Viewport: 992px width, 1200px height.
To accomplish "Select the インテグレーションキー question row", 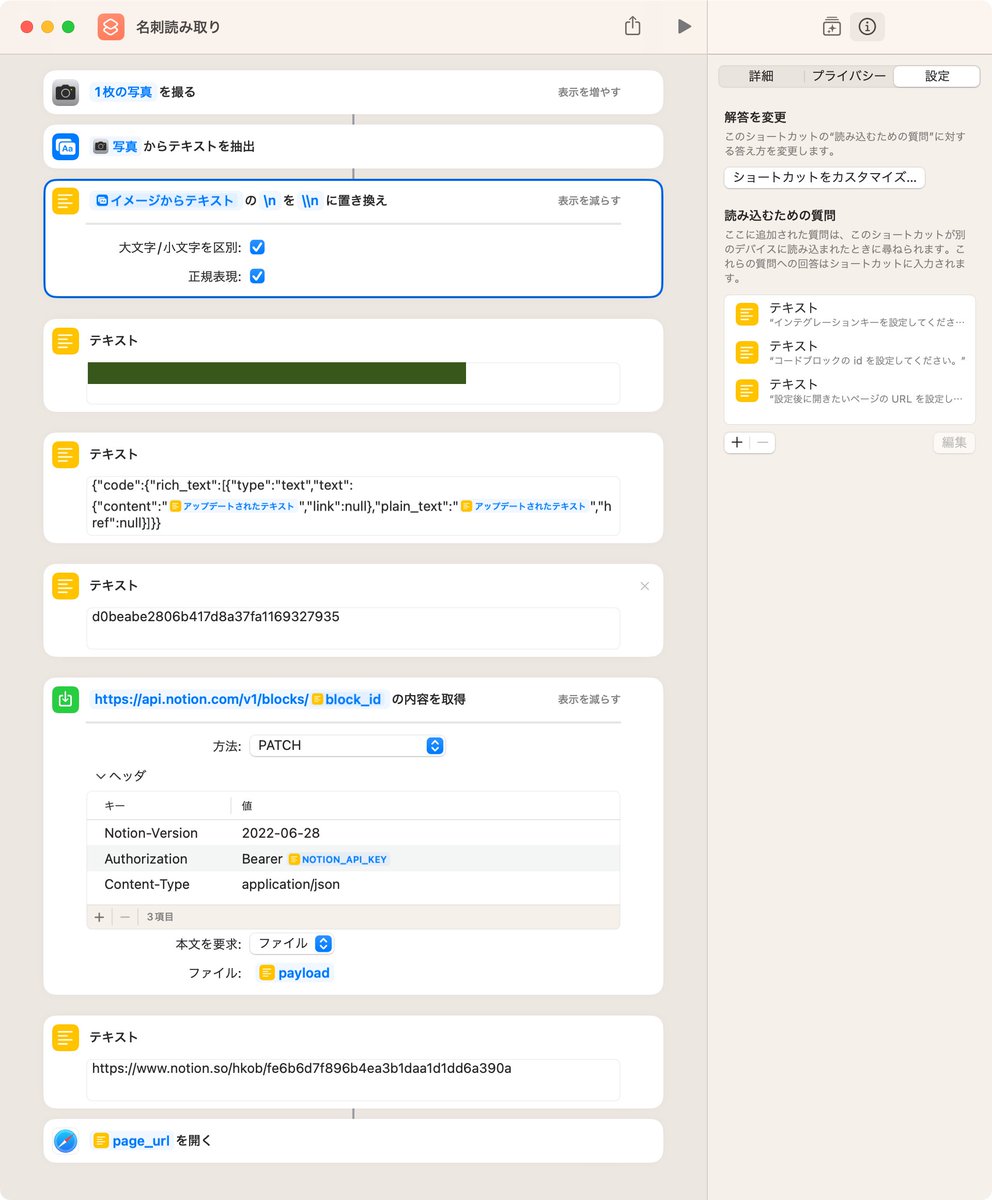I will pos(849,314).
